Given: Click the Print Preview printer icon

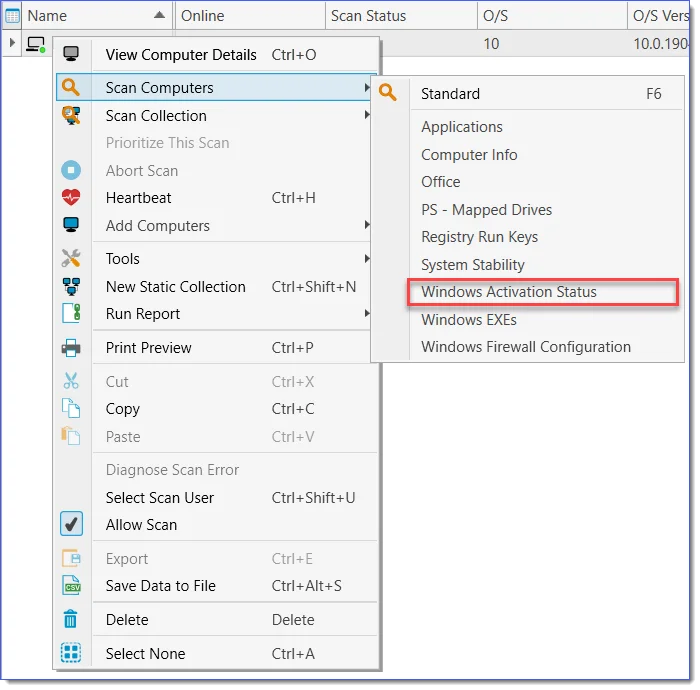Looking at the screenshot, I should (71, 348).
